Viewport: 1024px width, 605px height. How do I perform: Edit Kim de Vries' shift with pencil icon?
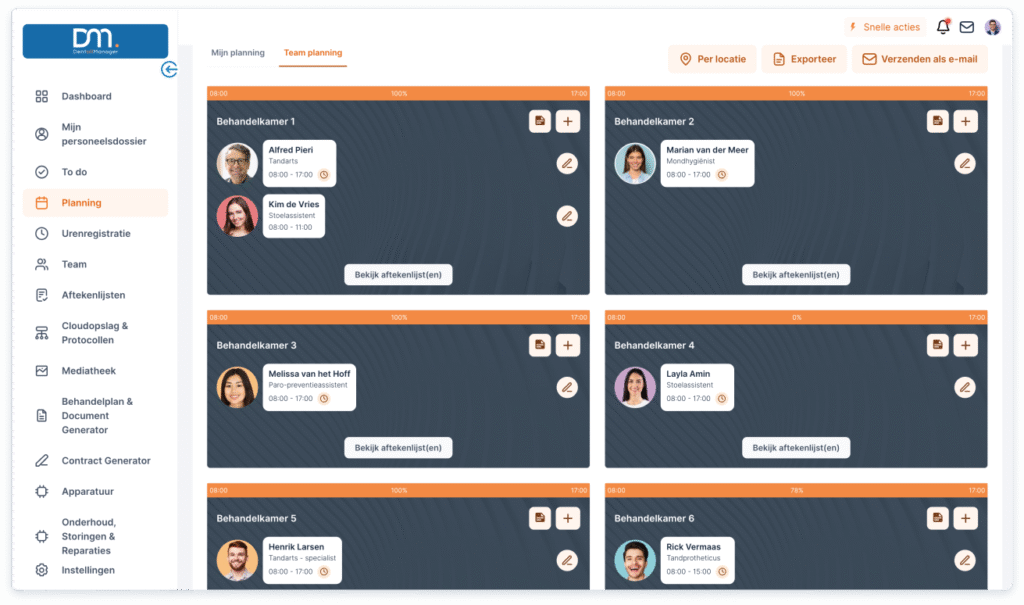[x=567, y=215]
